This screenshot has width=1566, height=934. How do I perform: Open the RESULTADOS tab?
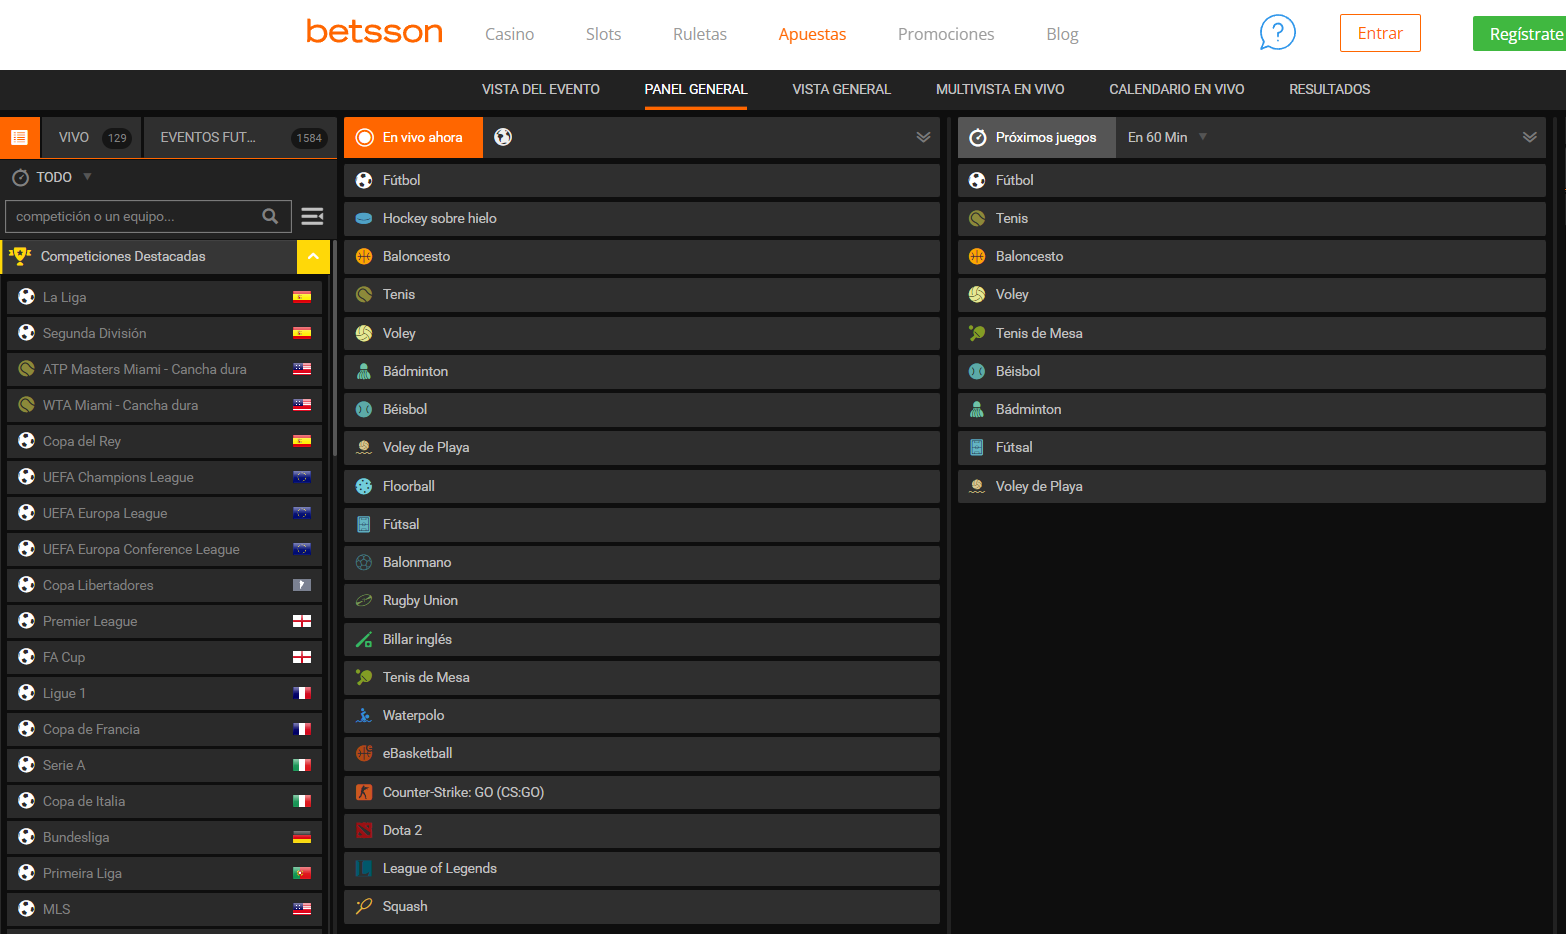1330,89
